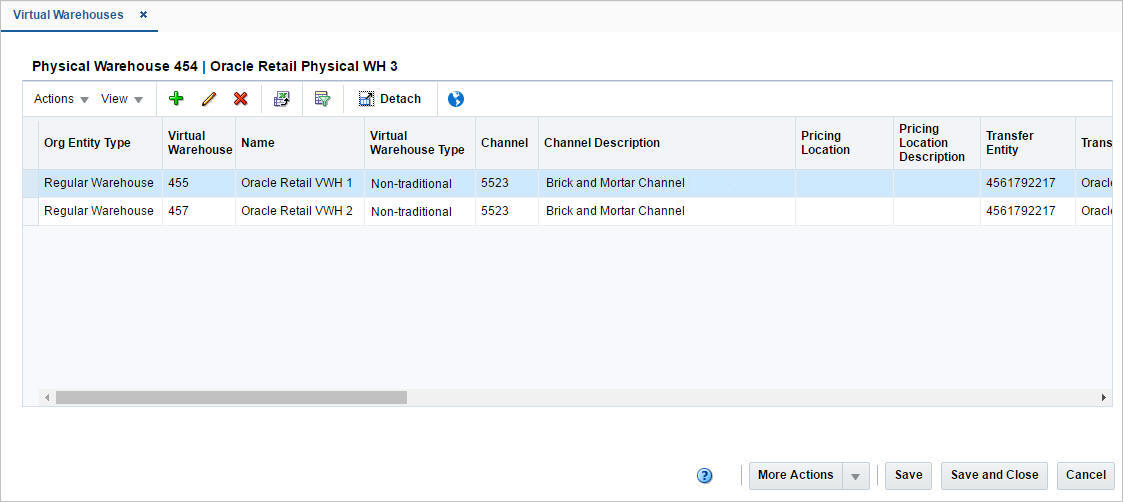The height and width of the screenshot is (502, 1123).
Task: Click Regular Warehouse in the VWH 1 row
Action: point(99,183)
